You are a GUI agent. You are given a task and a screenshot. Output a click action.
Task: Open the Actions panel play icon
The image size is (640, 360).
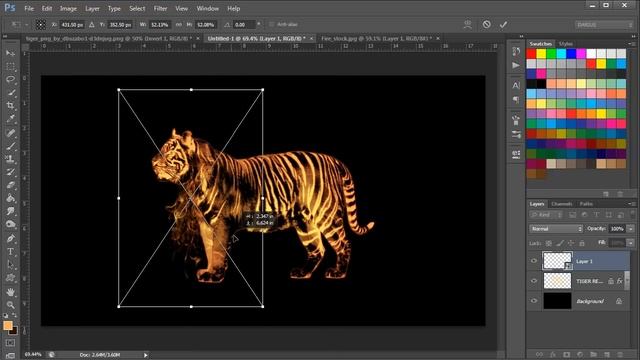(516, 65)
